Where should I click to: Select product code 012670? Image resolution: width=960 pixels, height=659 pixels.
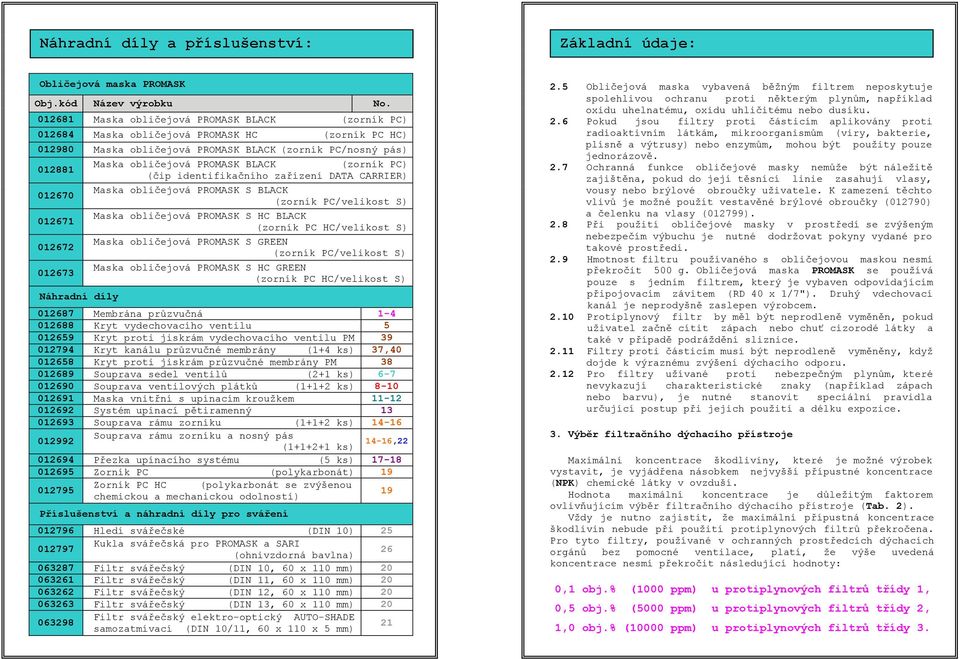pos(56,195)
